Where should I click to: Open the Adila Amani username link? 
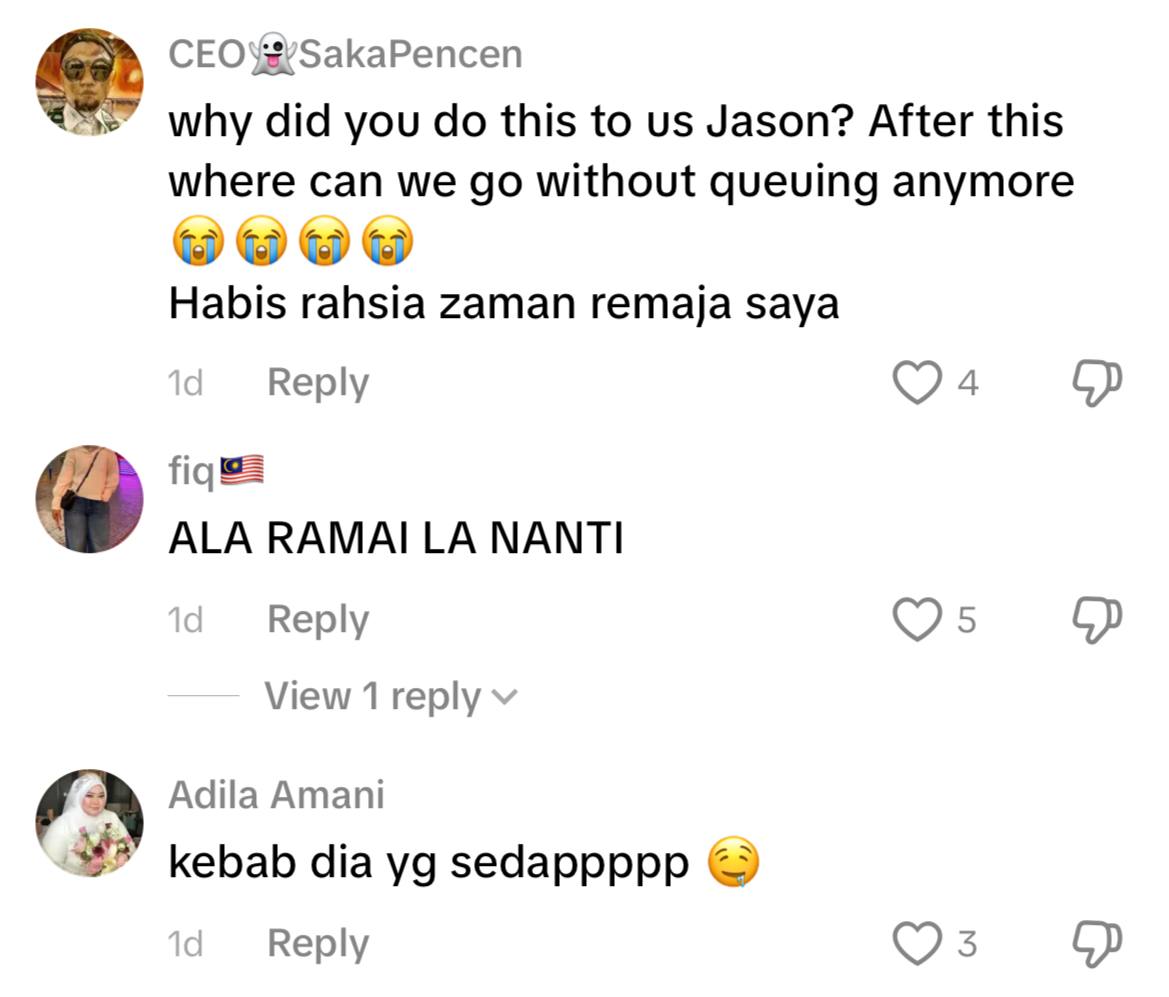276,795
